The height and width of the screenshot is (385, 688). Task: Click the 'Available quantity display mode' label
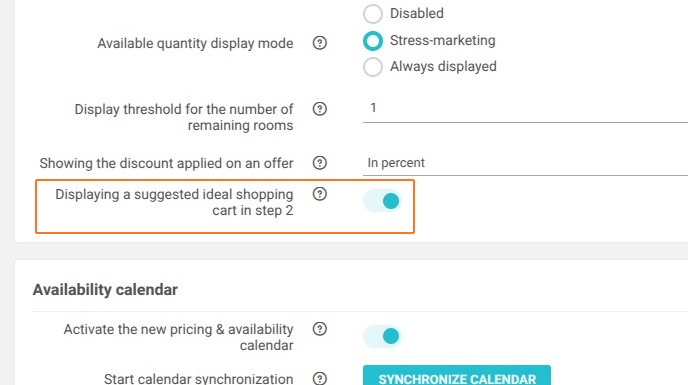[195, 43]
